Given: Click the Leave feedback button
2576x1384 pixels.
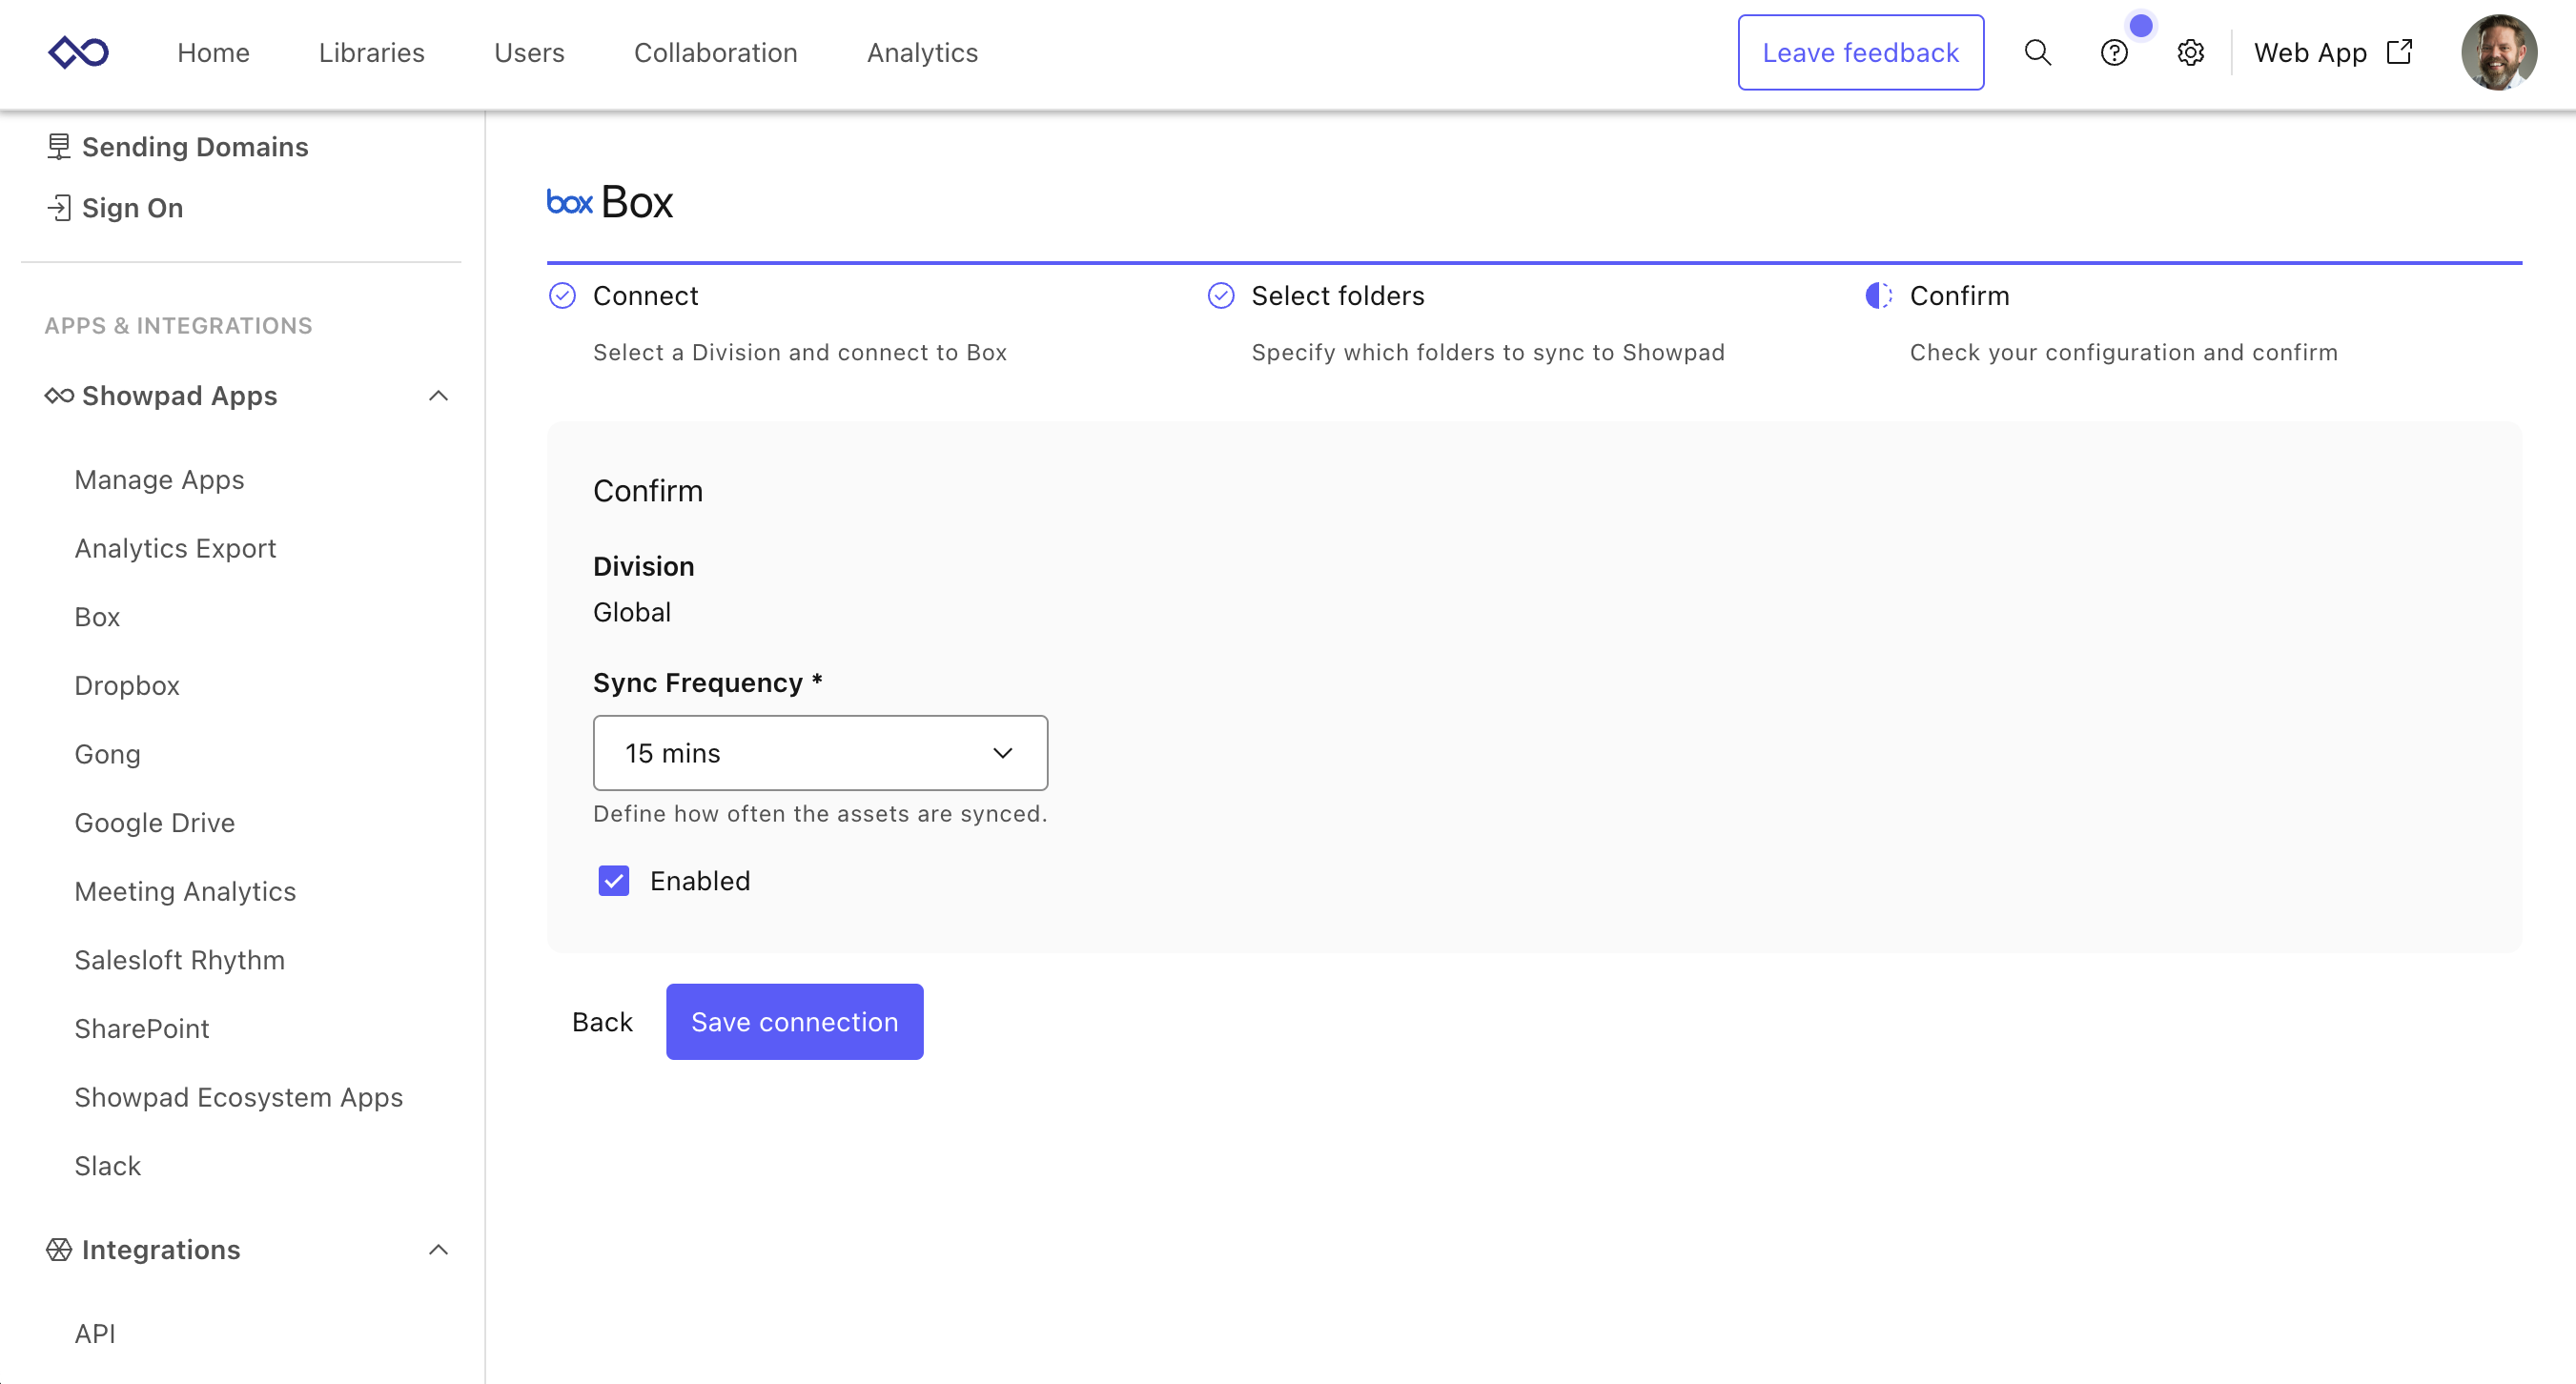Looking at the screenshot, I should click(1860, 52).
